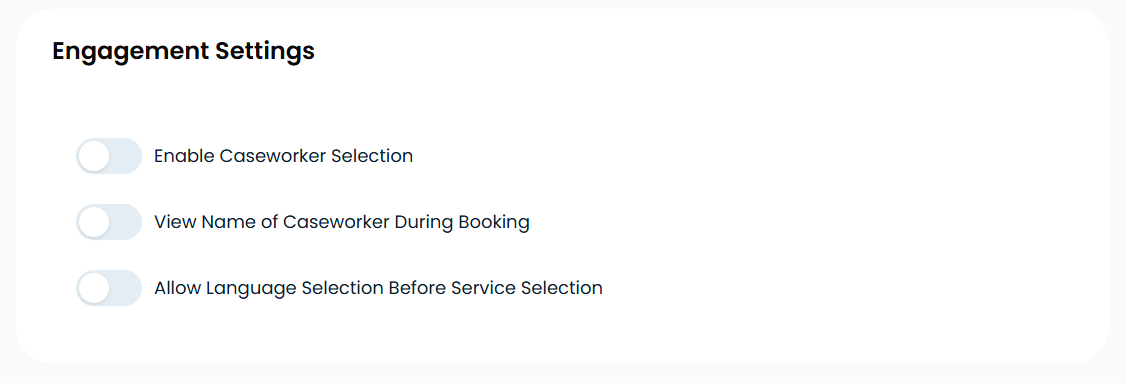1126x383 pixels.
Task: Click the white knob of Caseworker Selection switch
Action: [93, 156]
